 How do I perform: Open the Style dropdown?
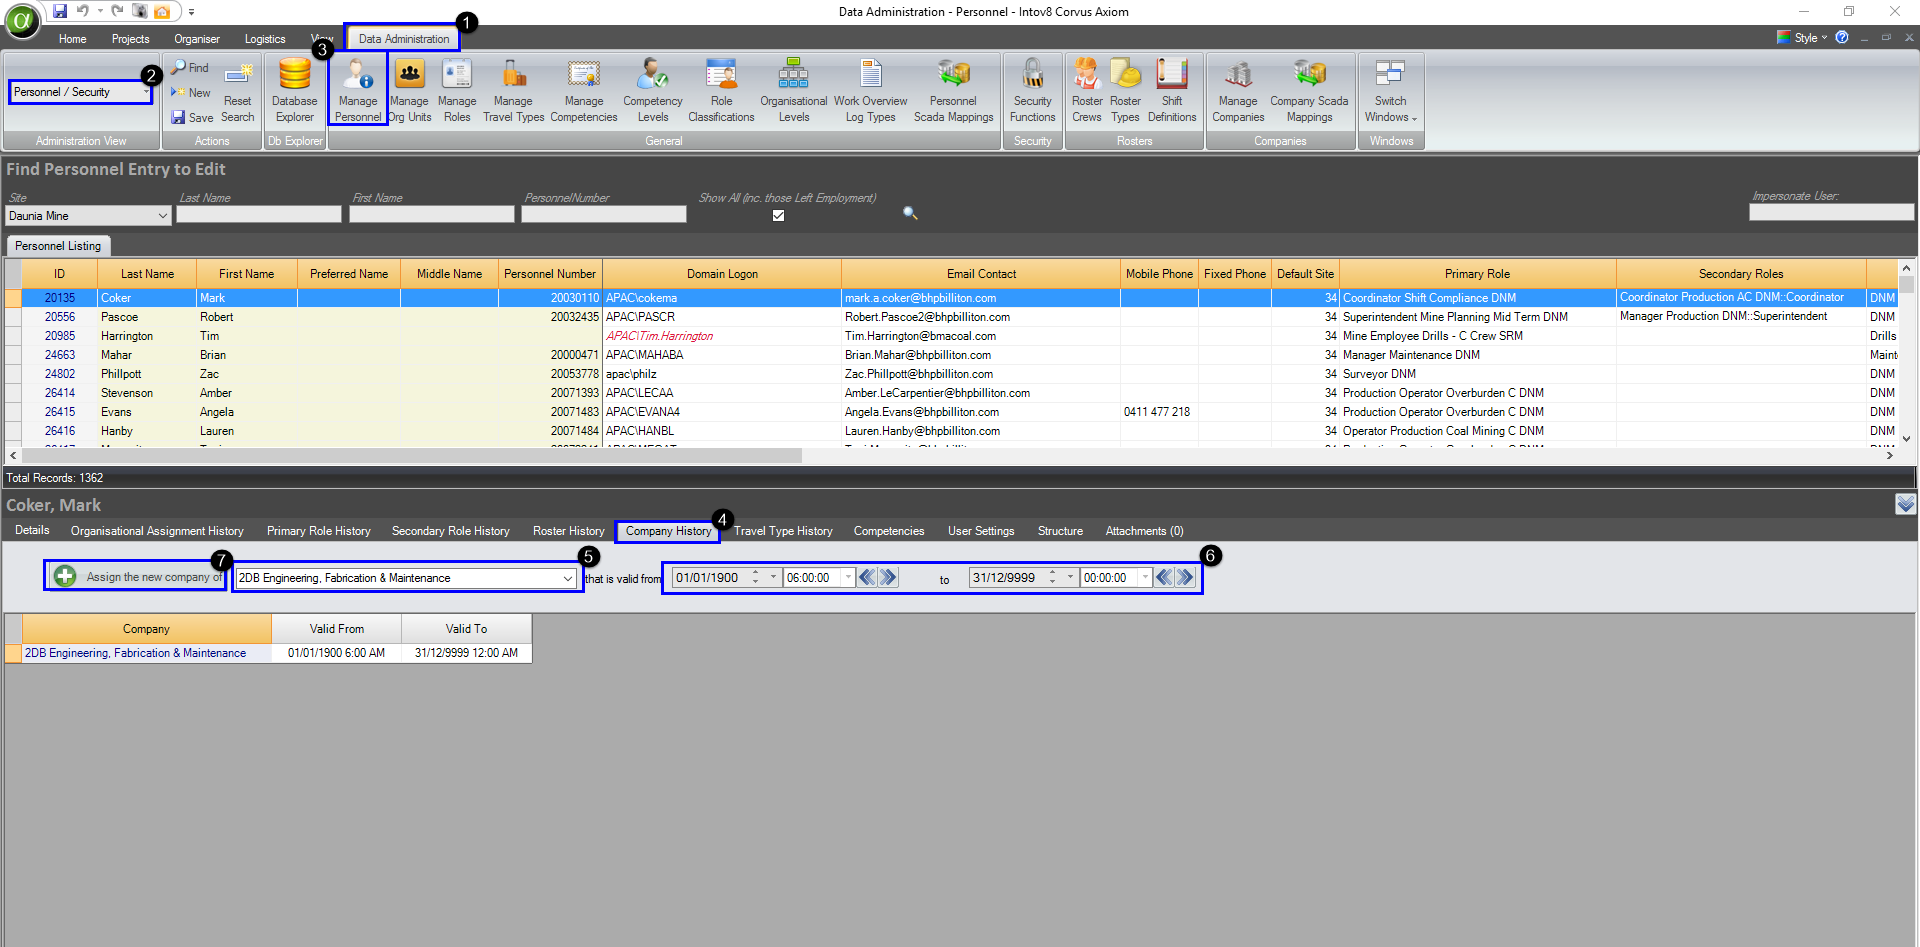(x=1802, y=37)
